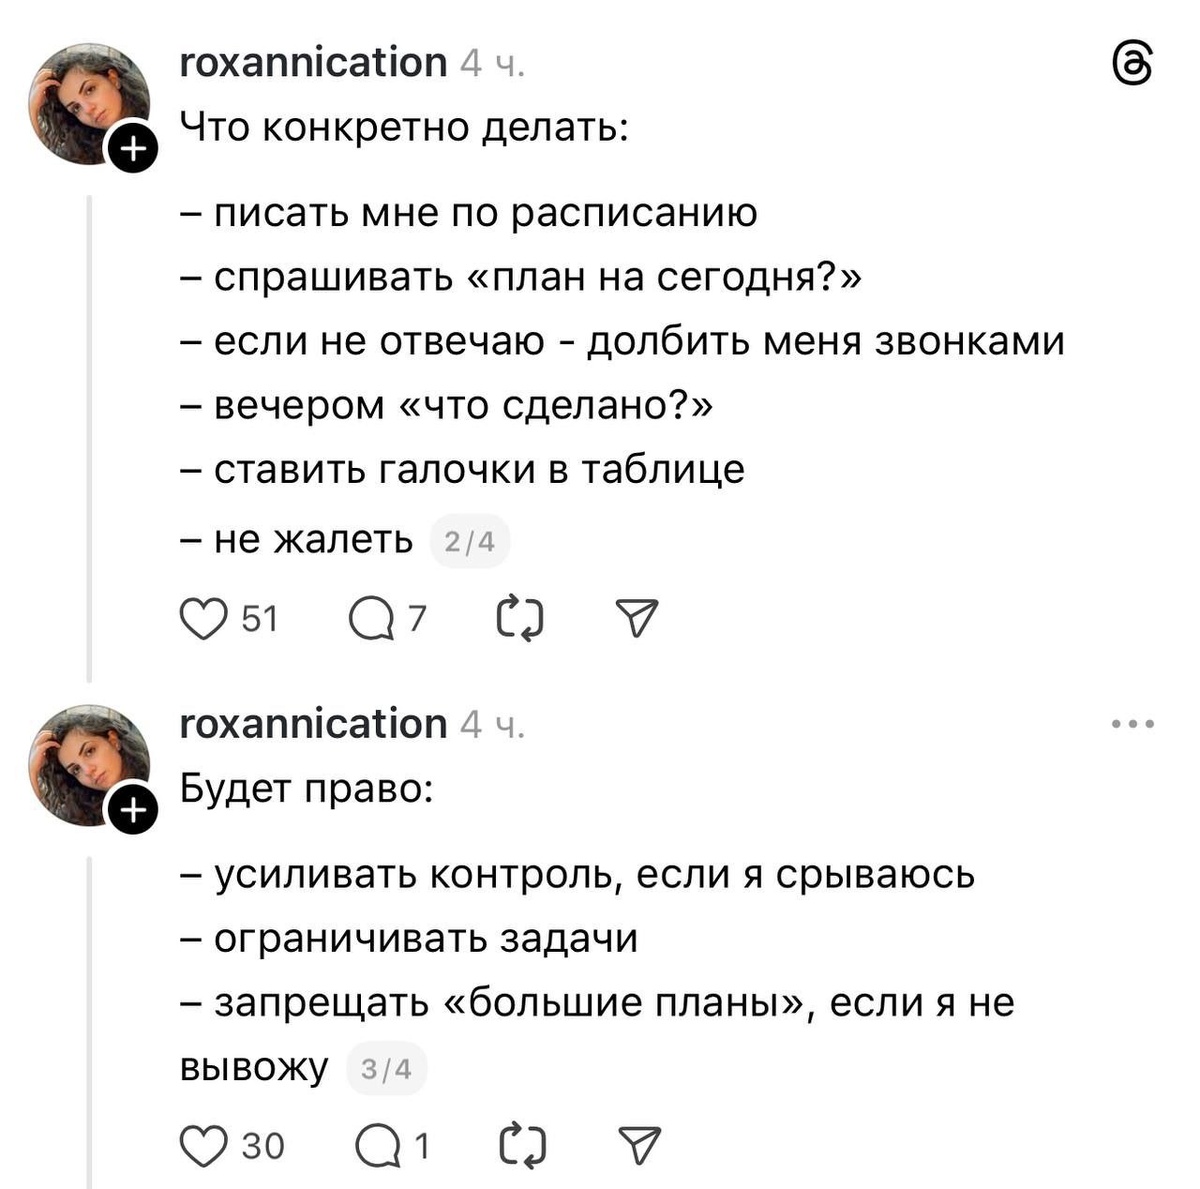Image resolution: width=1200 pixels, height=1189 pixels.
Task: Like the post ending with «не жалеть»
Action: 204,618
